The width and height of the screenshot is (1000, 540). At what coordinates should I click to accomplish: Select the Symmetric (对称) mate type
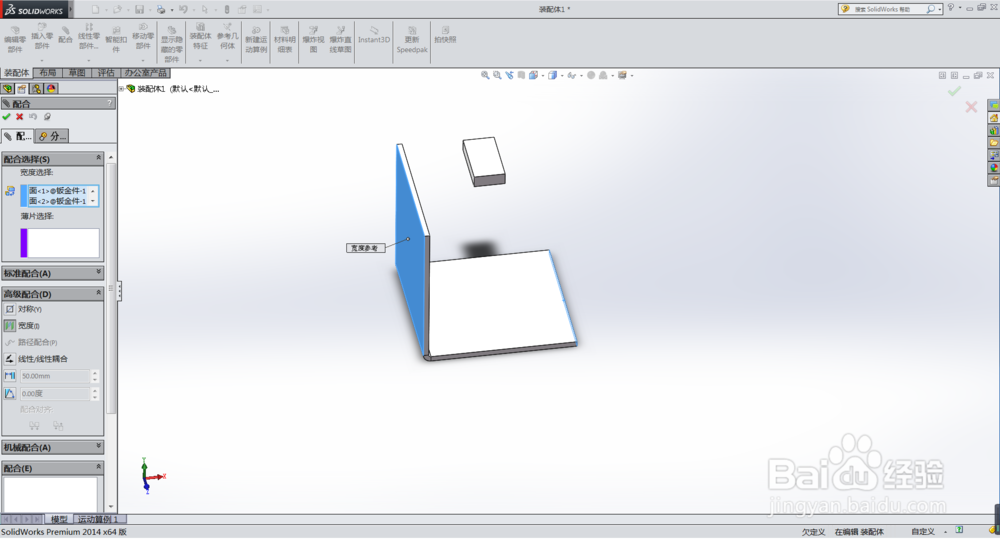tap(23, 309)
